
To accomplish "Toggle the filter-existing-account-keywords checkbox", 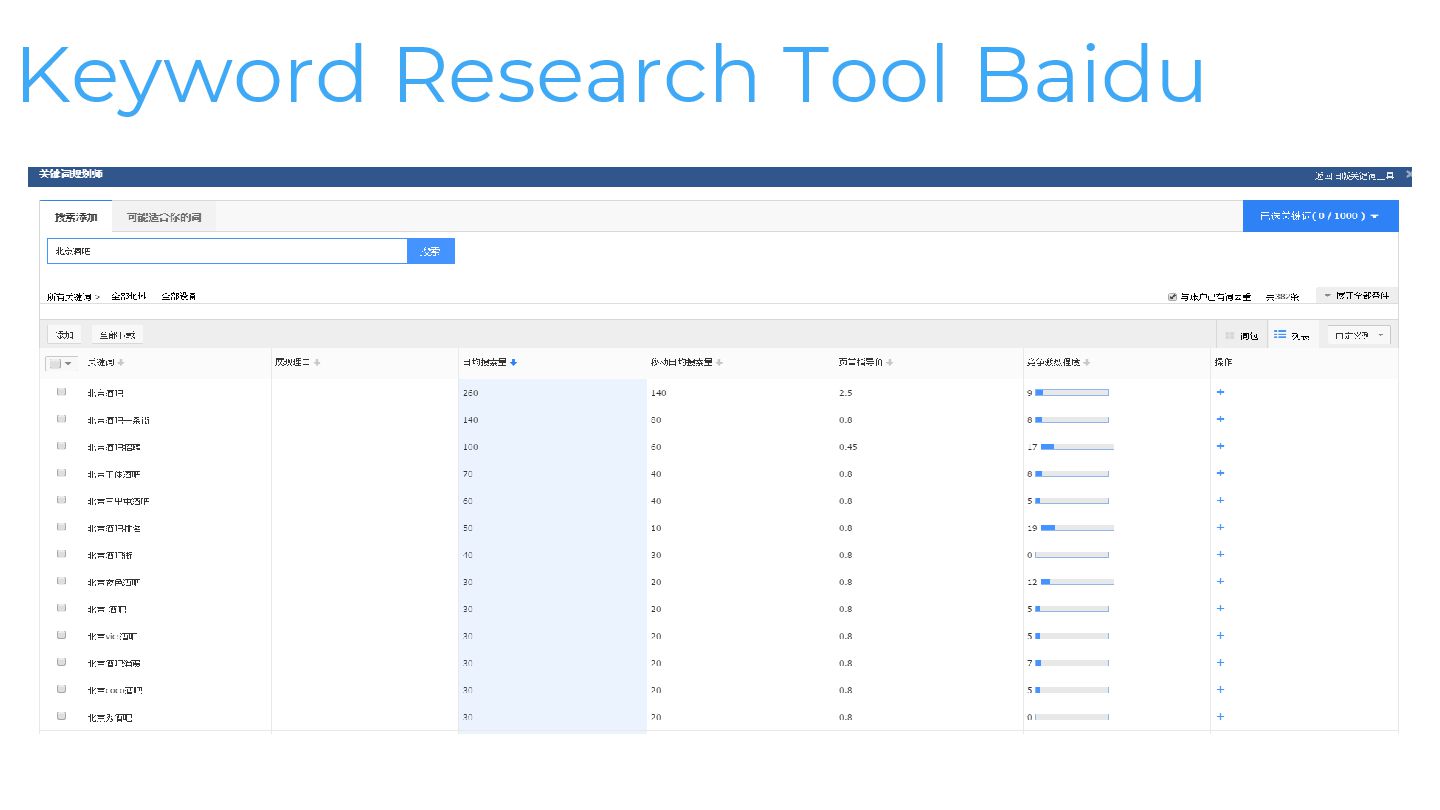I will (1172, 297).
